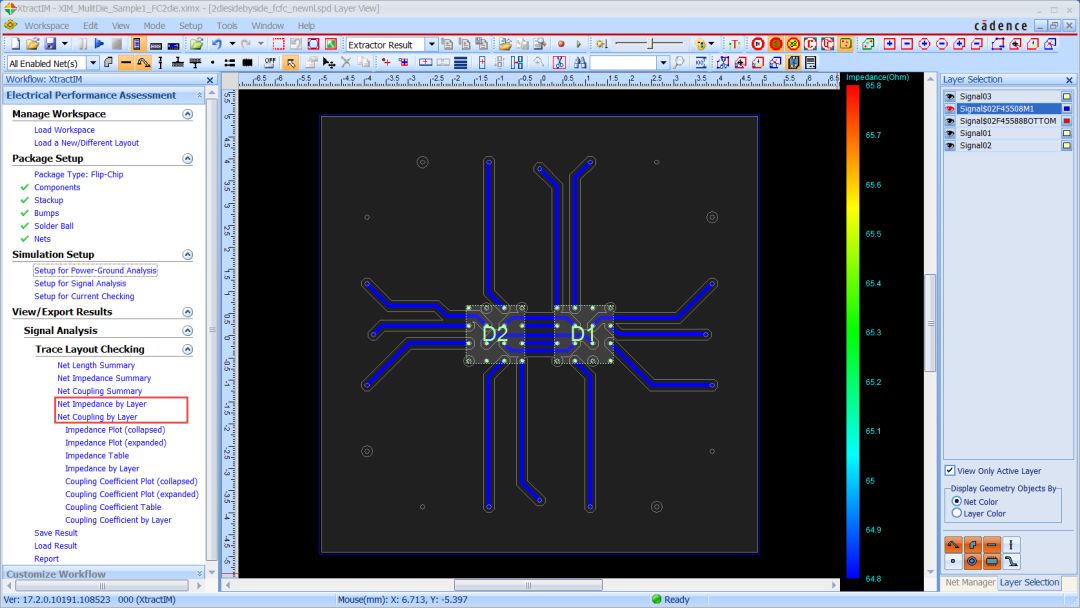Create a new file via toolbar icon
This screenshot has height=608, width=1080.
pyautogui.click(x=15, y=44)
